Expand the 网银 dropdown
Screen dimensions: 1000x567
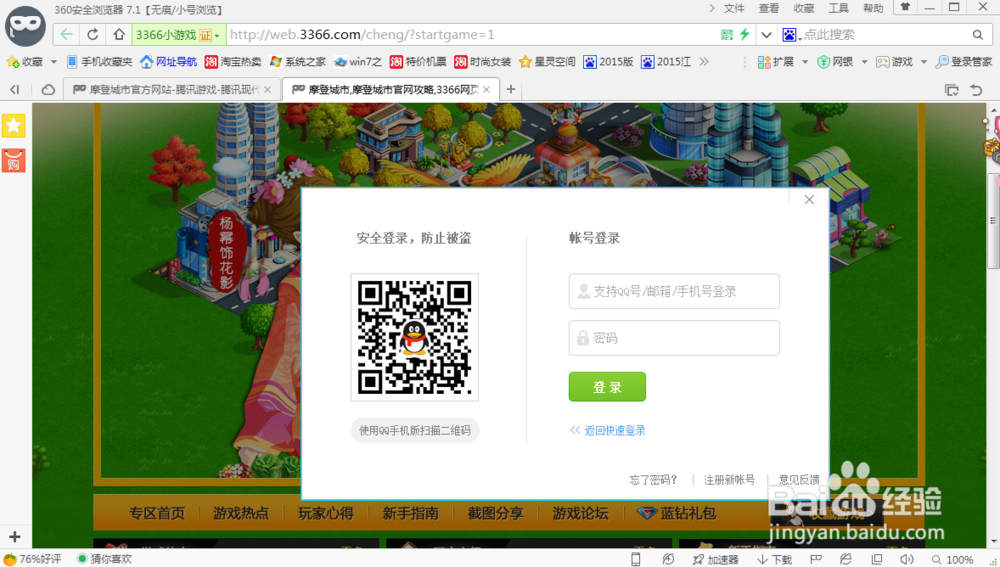click(864, 62)
